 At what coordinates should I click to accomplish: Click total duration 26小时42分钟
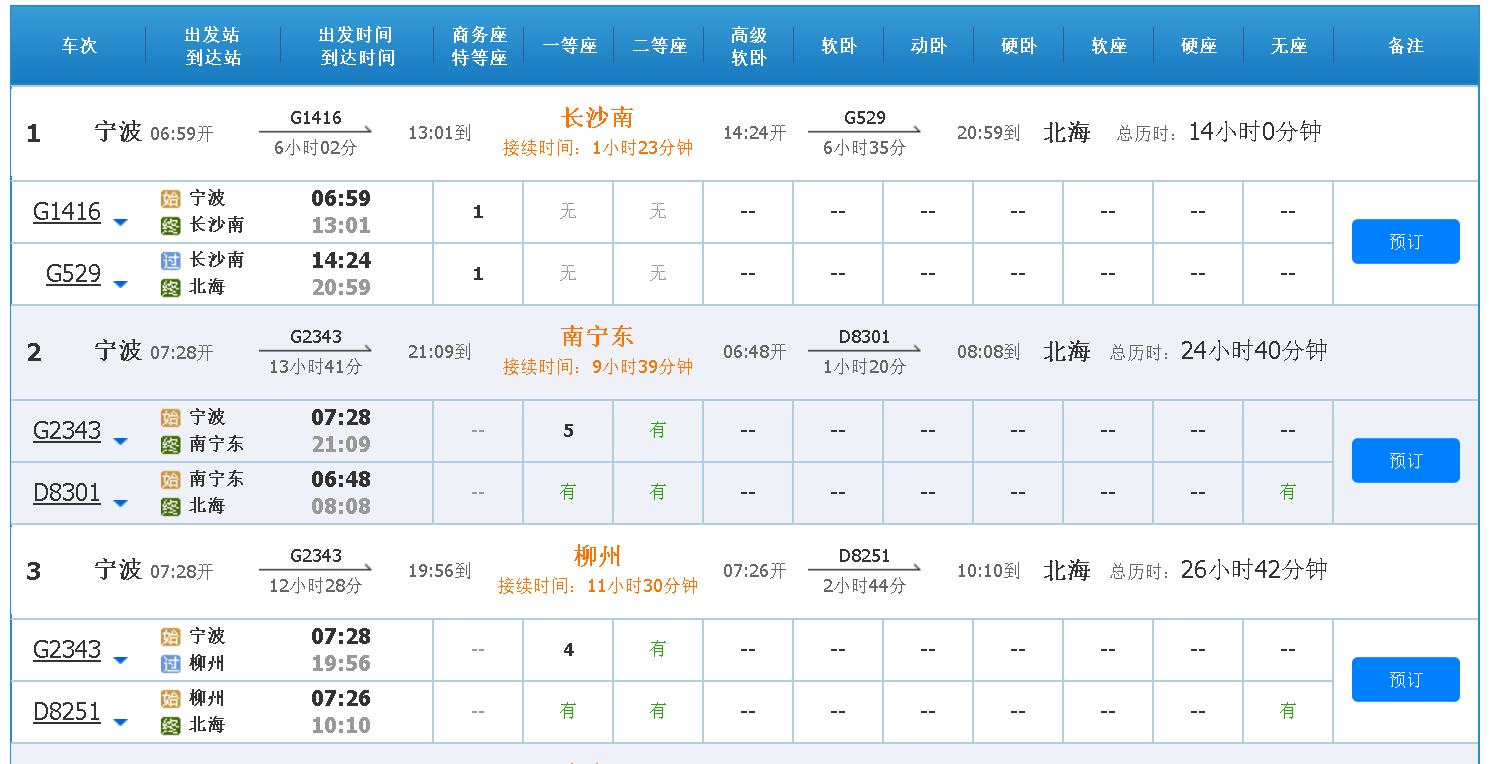(1253, 570)
